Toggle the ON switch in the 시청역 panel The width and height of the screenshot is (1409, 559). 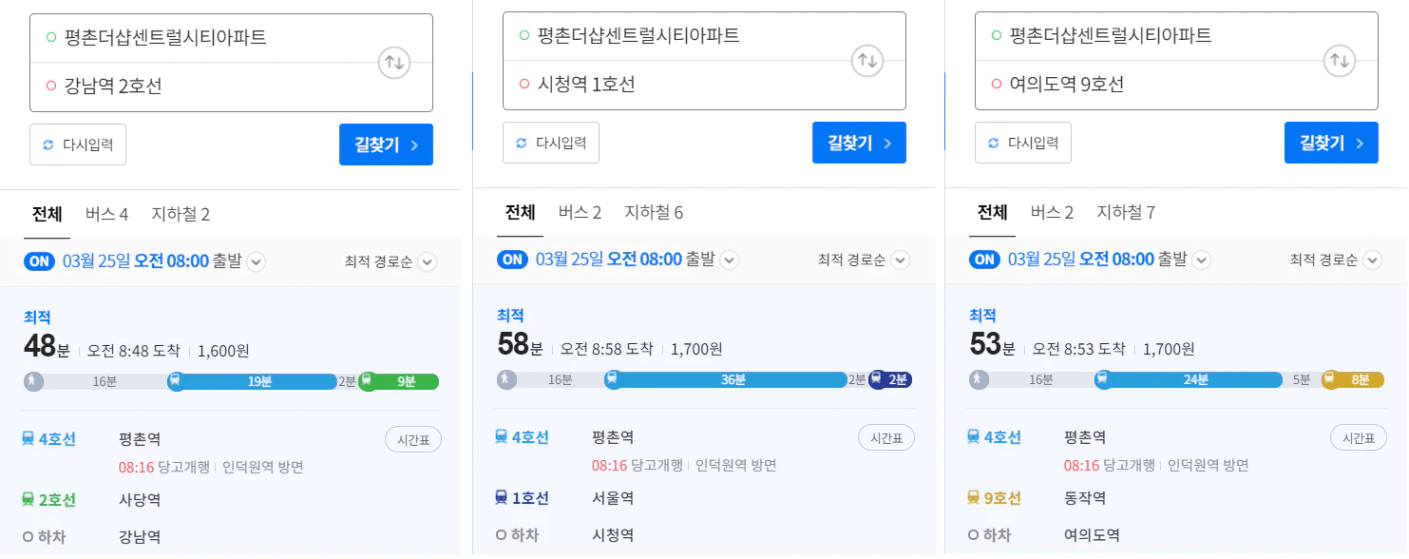(x=512, y=259)
